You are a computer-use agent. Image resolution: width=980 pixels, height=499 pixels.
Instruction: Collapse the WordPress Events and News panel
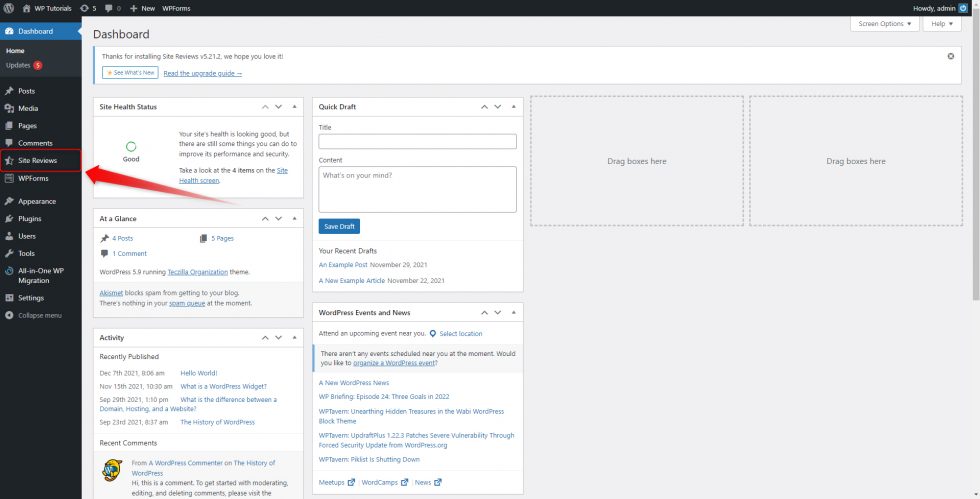[x=514, y=313]
